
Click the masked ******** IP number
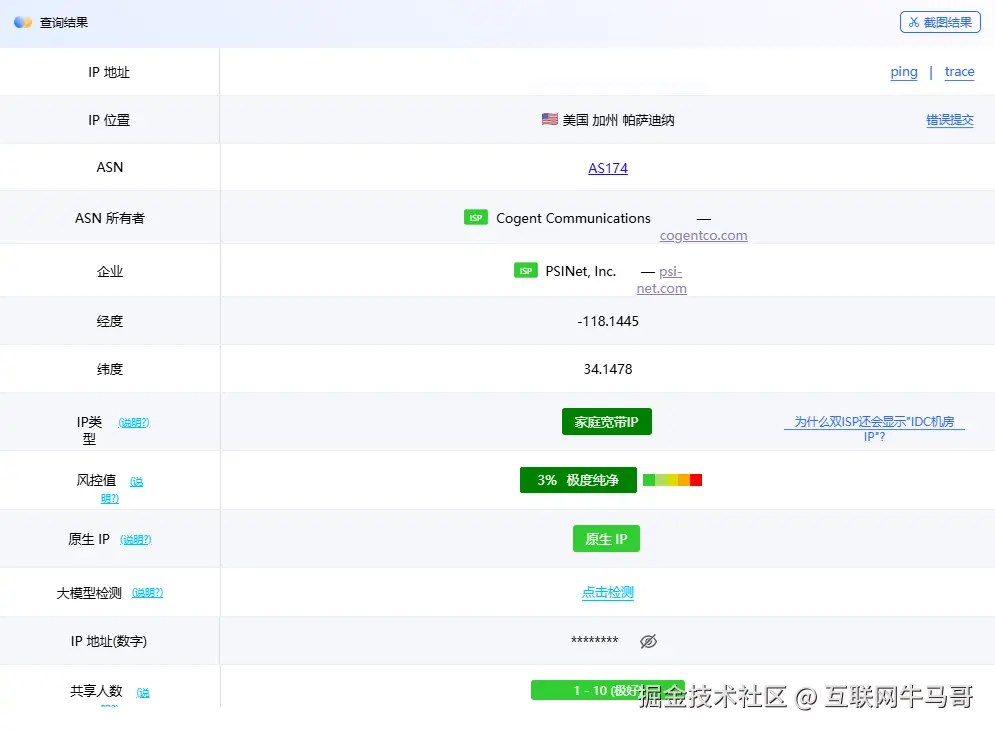coord(595,641)
